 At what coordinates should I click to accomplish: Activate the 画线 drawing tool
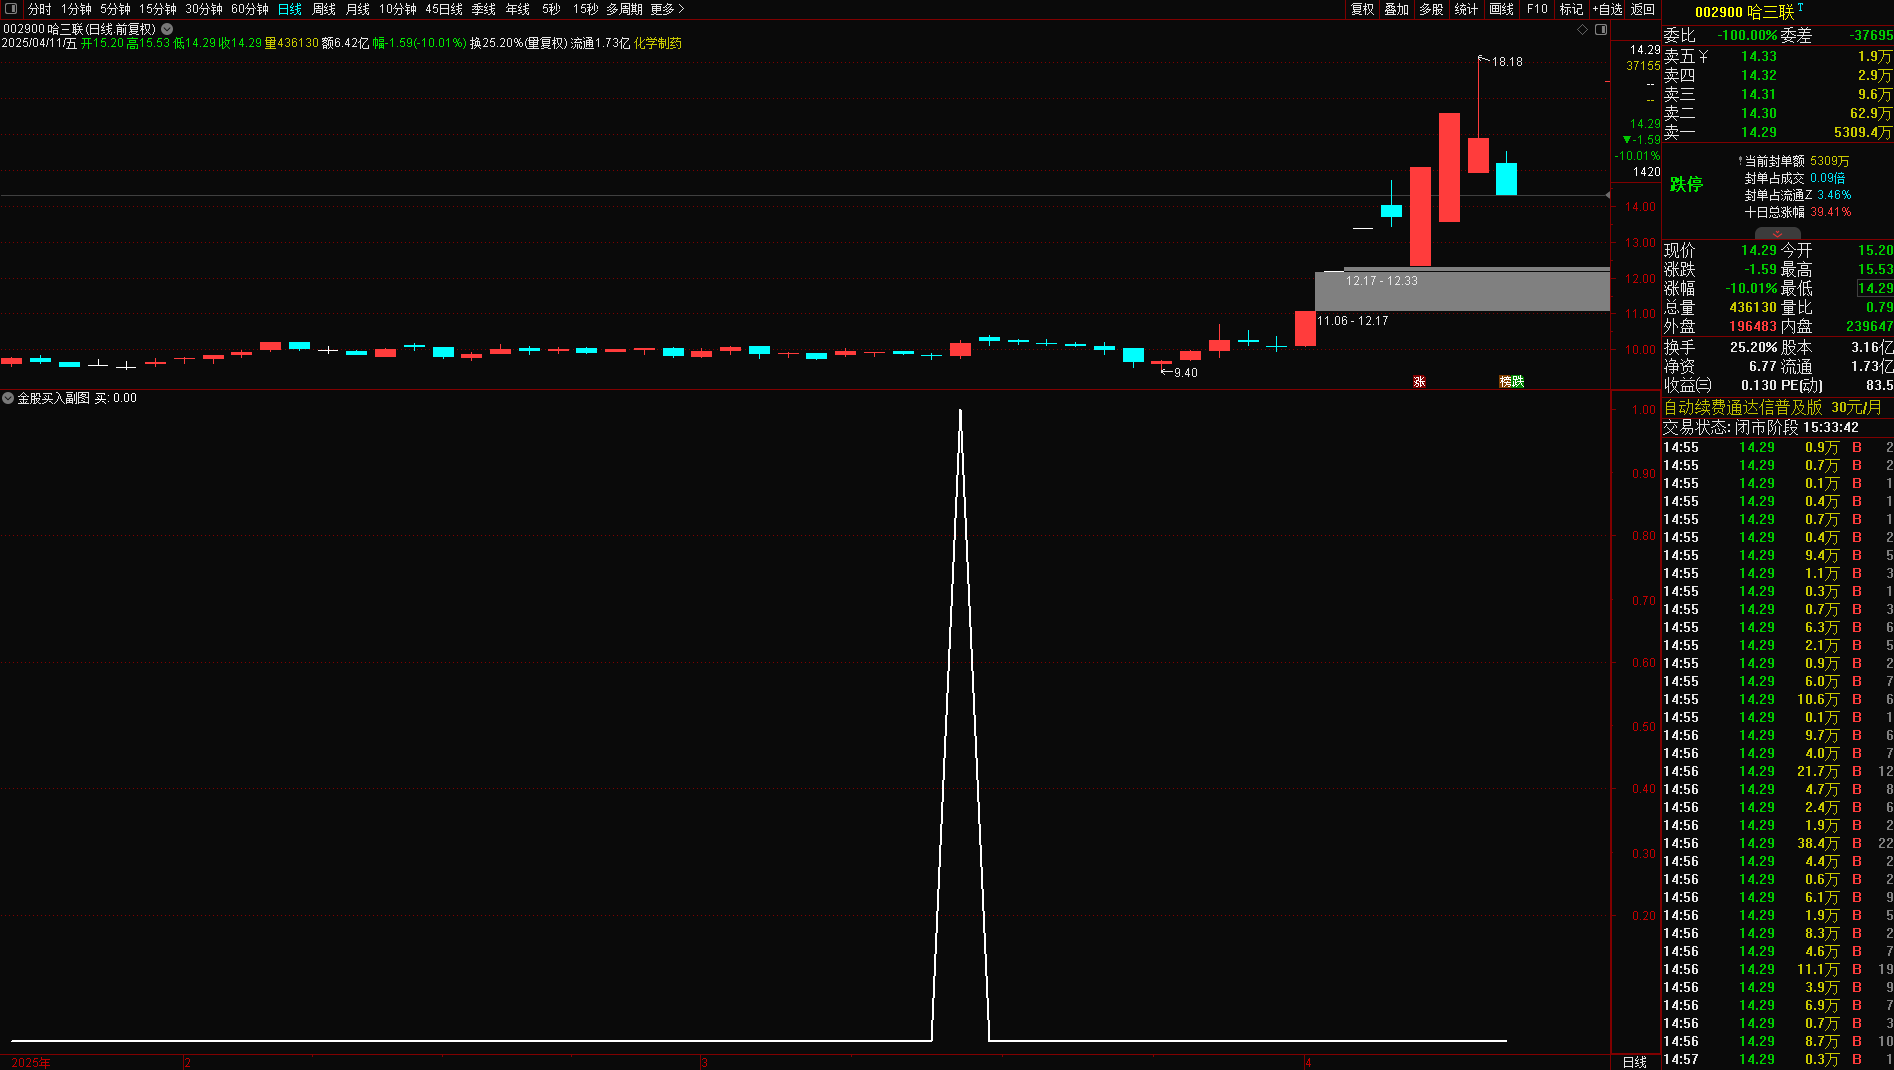[1502, 9]
